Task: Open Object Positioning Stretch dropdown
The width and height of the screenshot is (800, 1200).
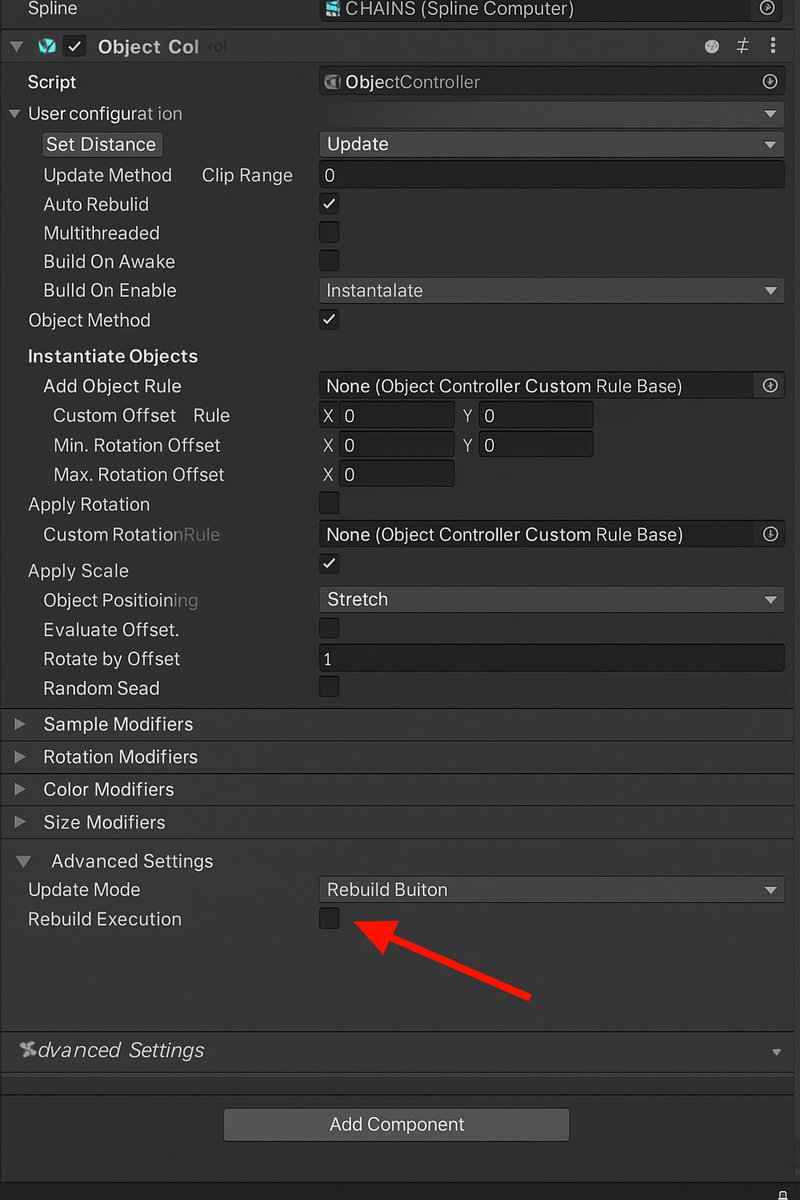Action: point(552,600)
